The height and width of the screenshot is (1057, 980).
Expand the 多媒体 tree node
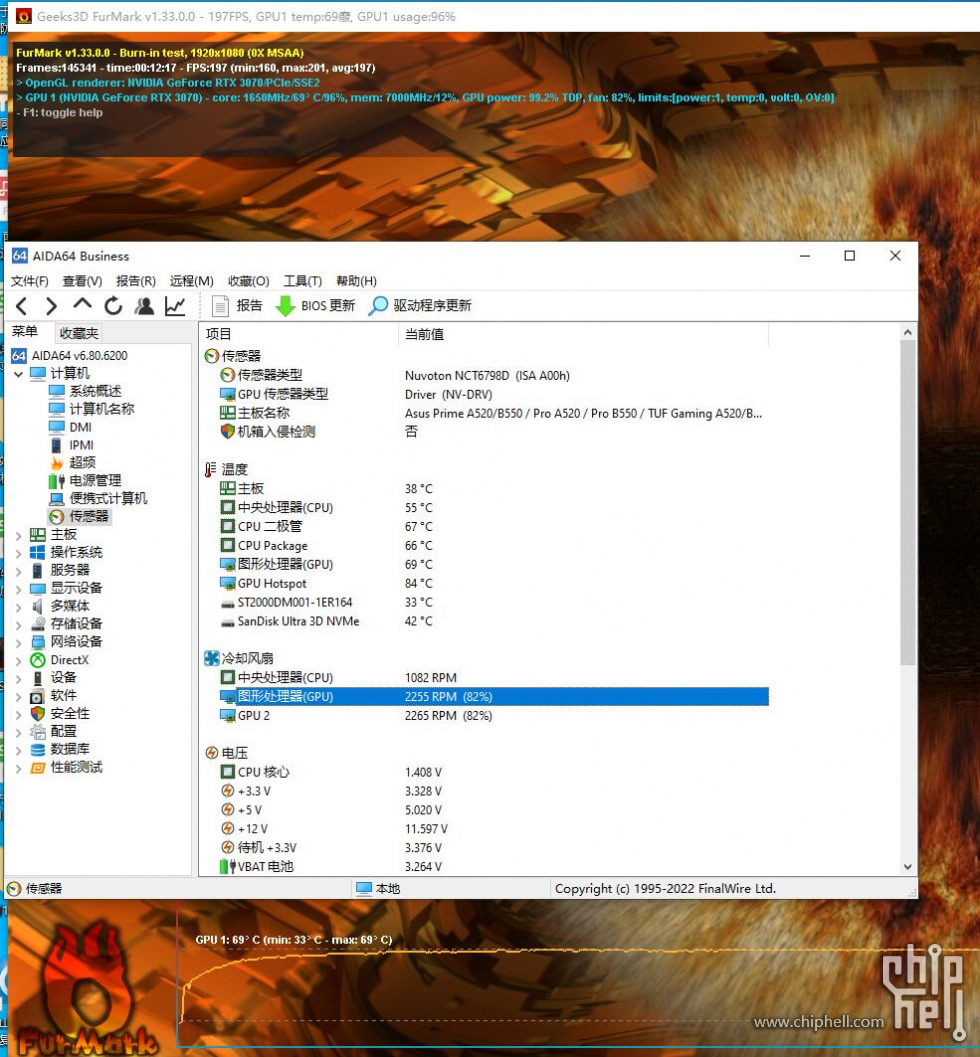(x=18, y=607)
